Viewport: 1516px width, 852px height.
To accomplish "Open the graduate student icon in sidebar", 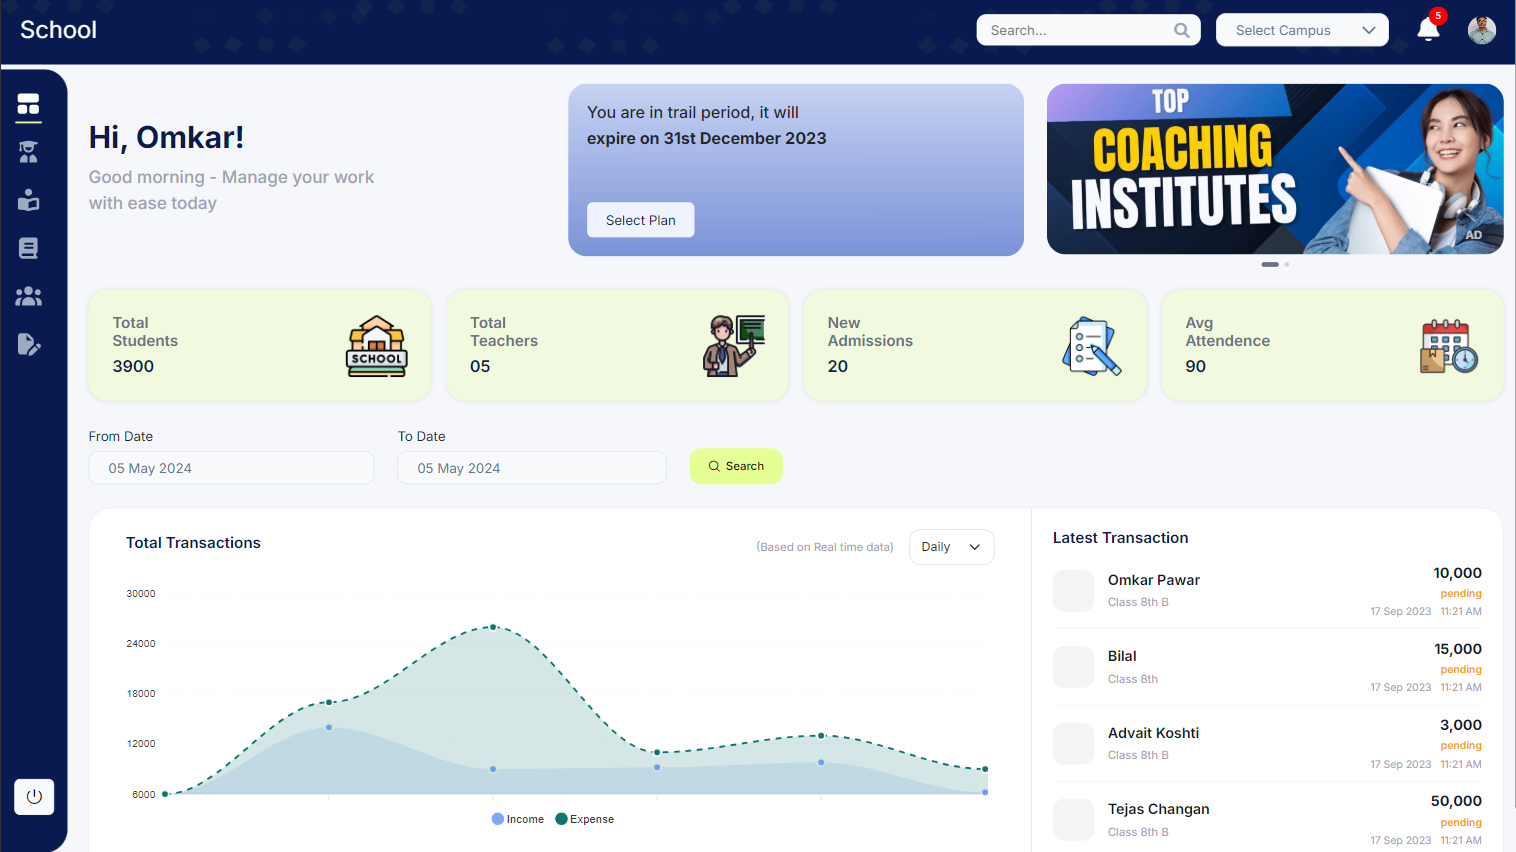I will pyautogui.click(x=28, y=152).
